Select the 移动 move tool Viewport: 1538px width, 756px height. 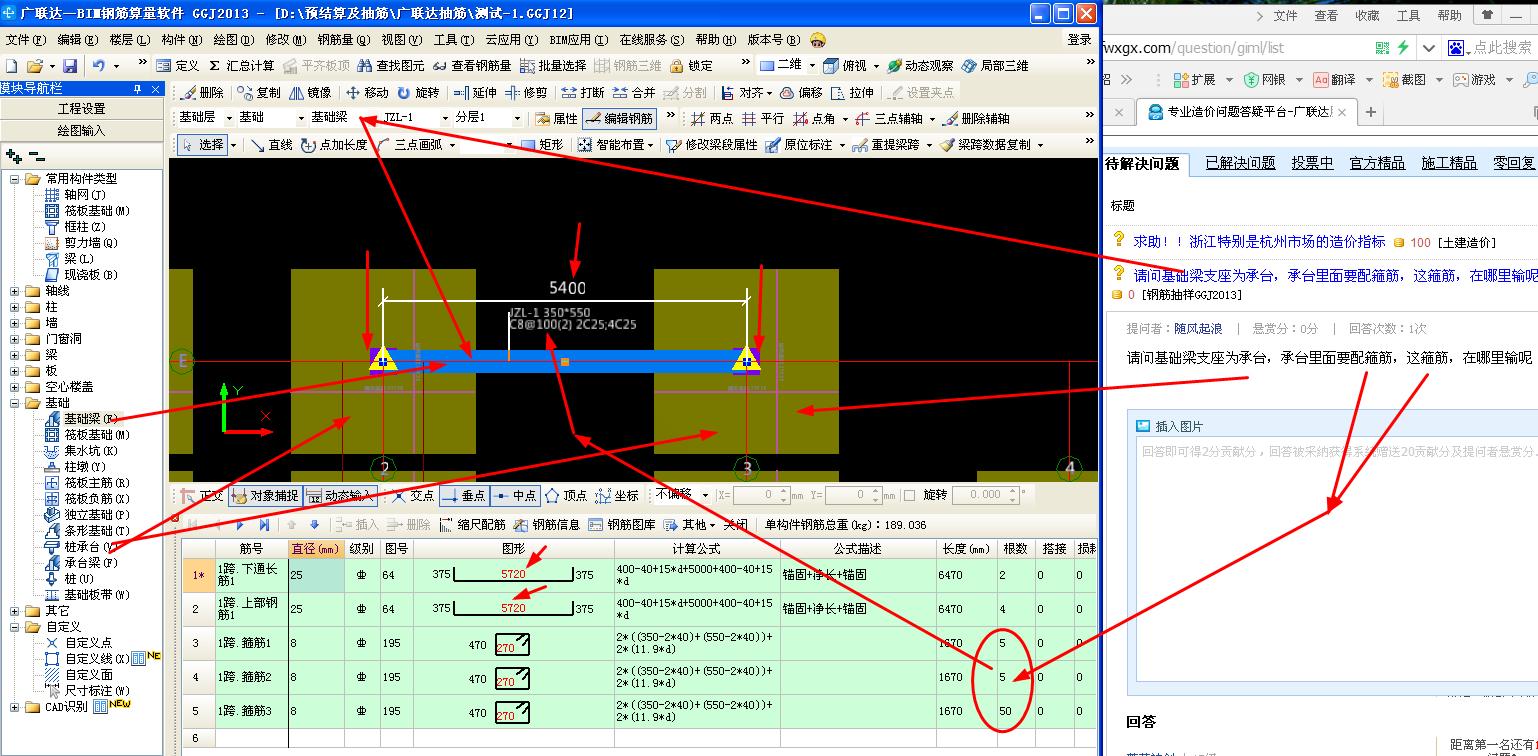[x=366, y=92]
